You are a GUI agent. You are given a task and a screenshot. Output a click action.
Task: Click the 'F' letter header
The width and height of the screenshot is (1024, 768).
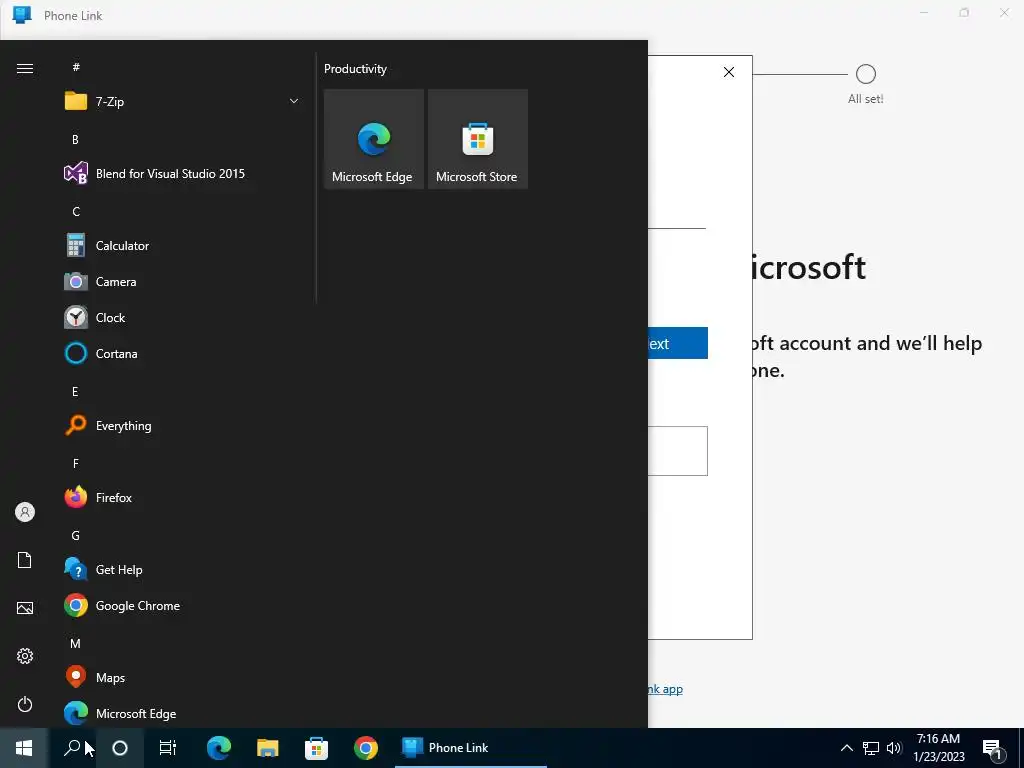click(75, 464)
